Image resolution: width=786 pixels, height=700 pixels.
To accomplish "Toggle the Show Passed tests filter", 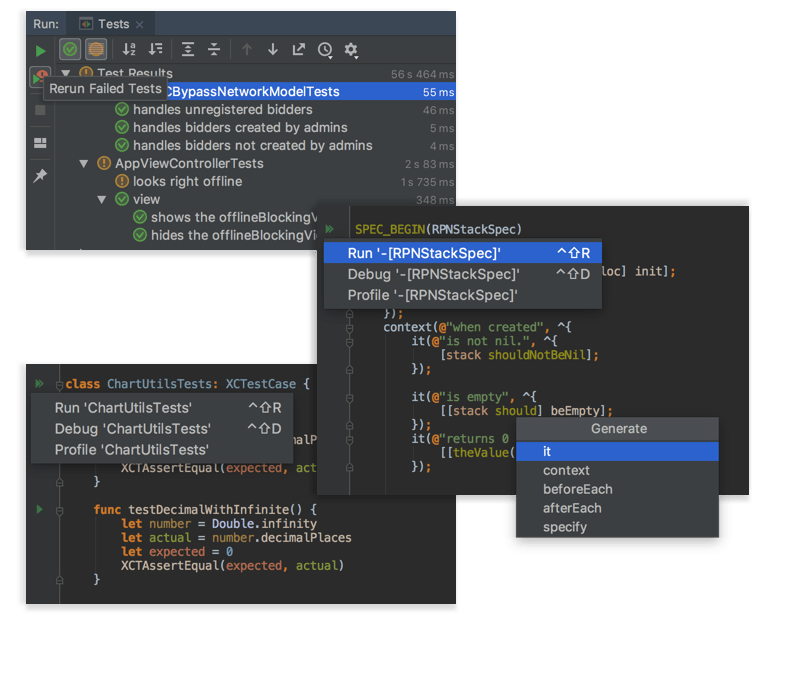I will (x=70, y=50).
